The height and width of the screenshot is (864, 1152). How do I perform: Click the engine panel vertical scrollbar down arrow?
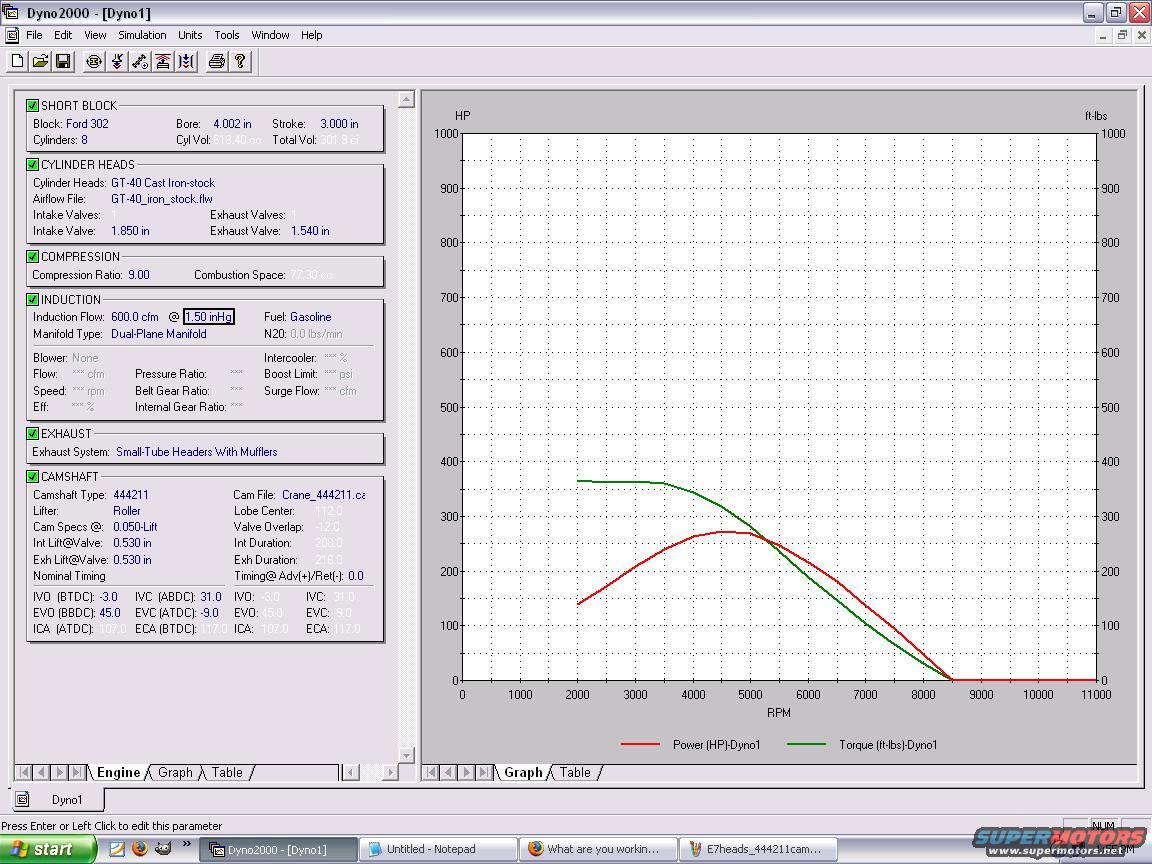[x=406, y=755]
